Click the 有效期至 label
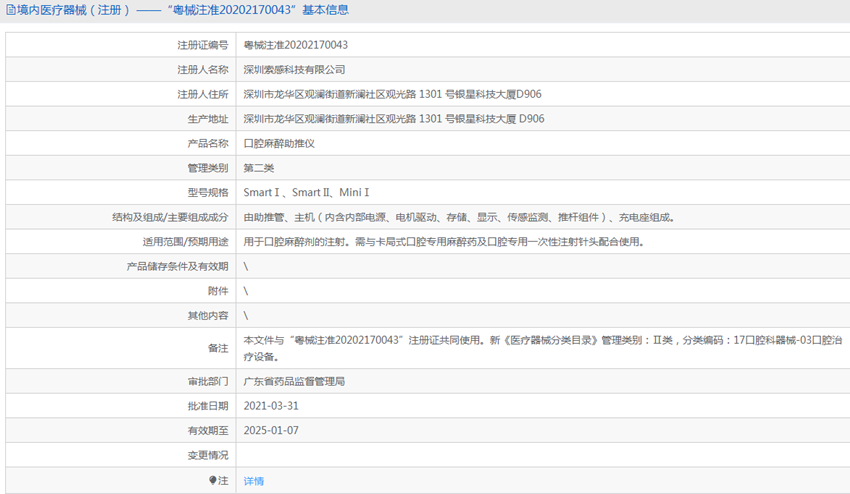The image size is (850, 494). 208,431
